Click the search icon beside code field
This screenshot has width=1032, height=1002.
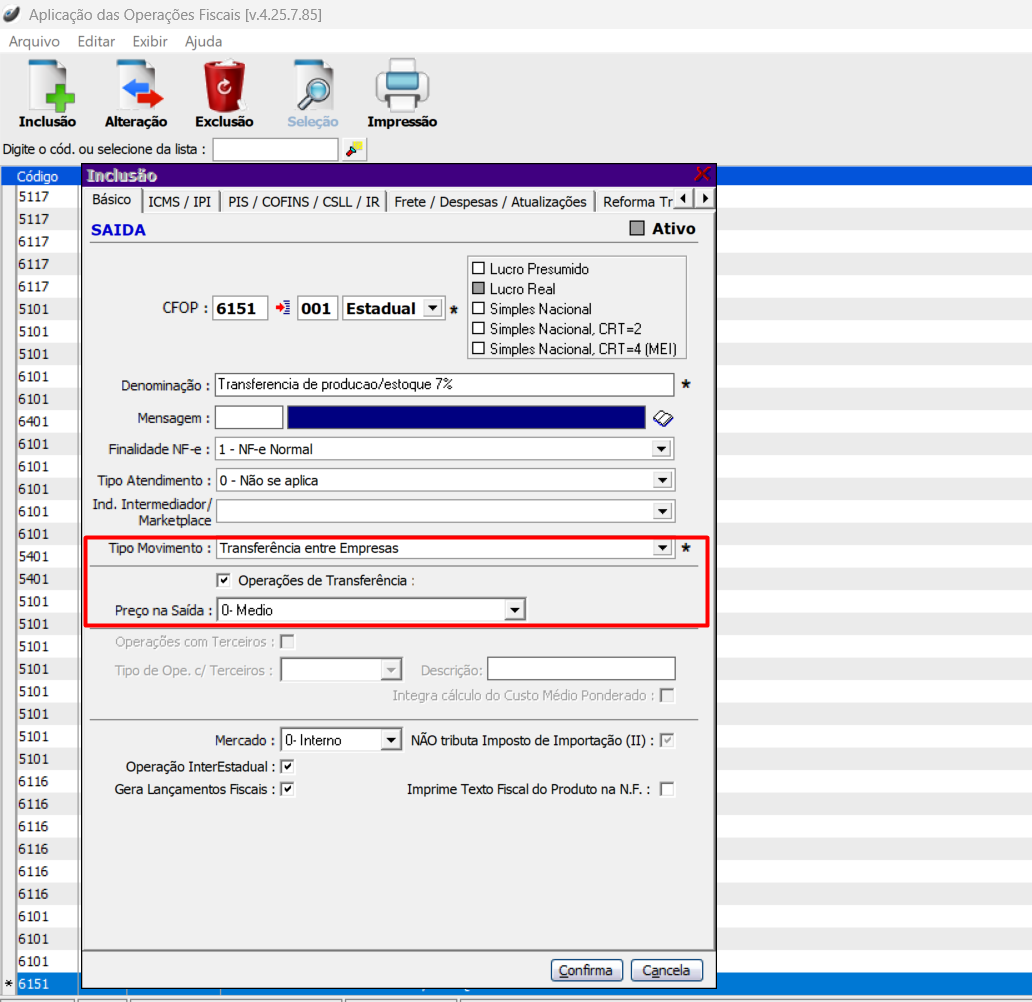click(354, 149)
